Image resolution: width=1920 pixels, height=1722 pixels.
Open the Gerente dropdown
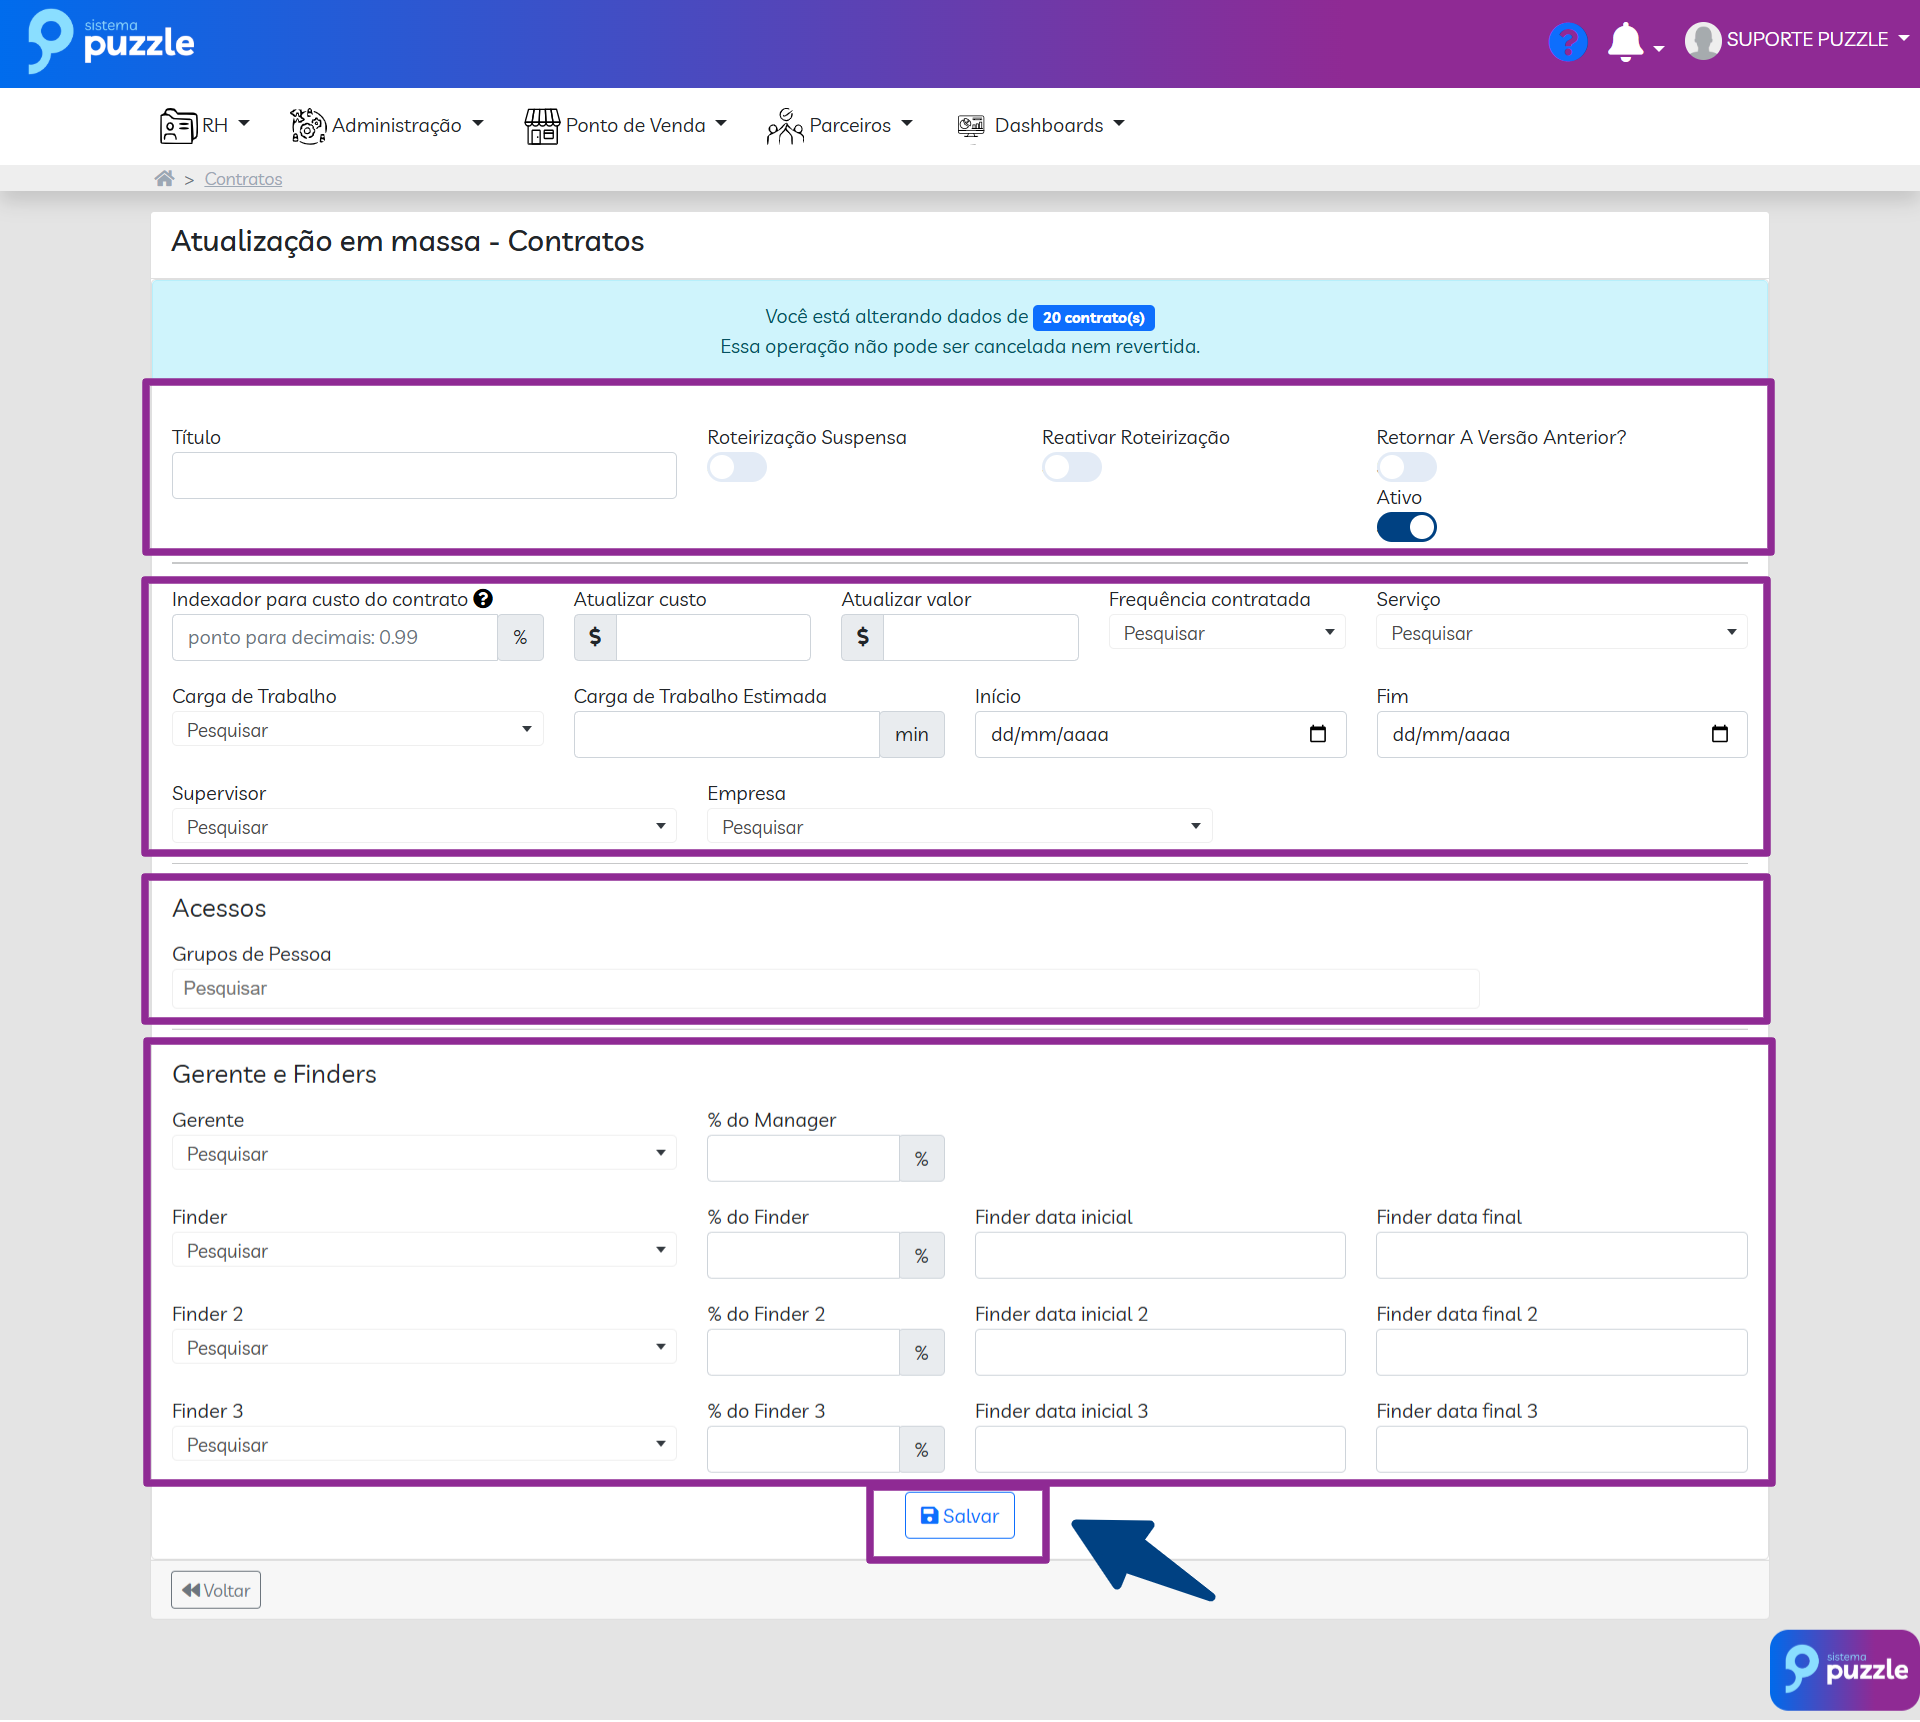click(424, 1154)
